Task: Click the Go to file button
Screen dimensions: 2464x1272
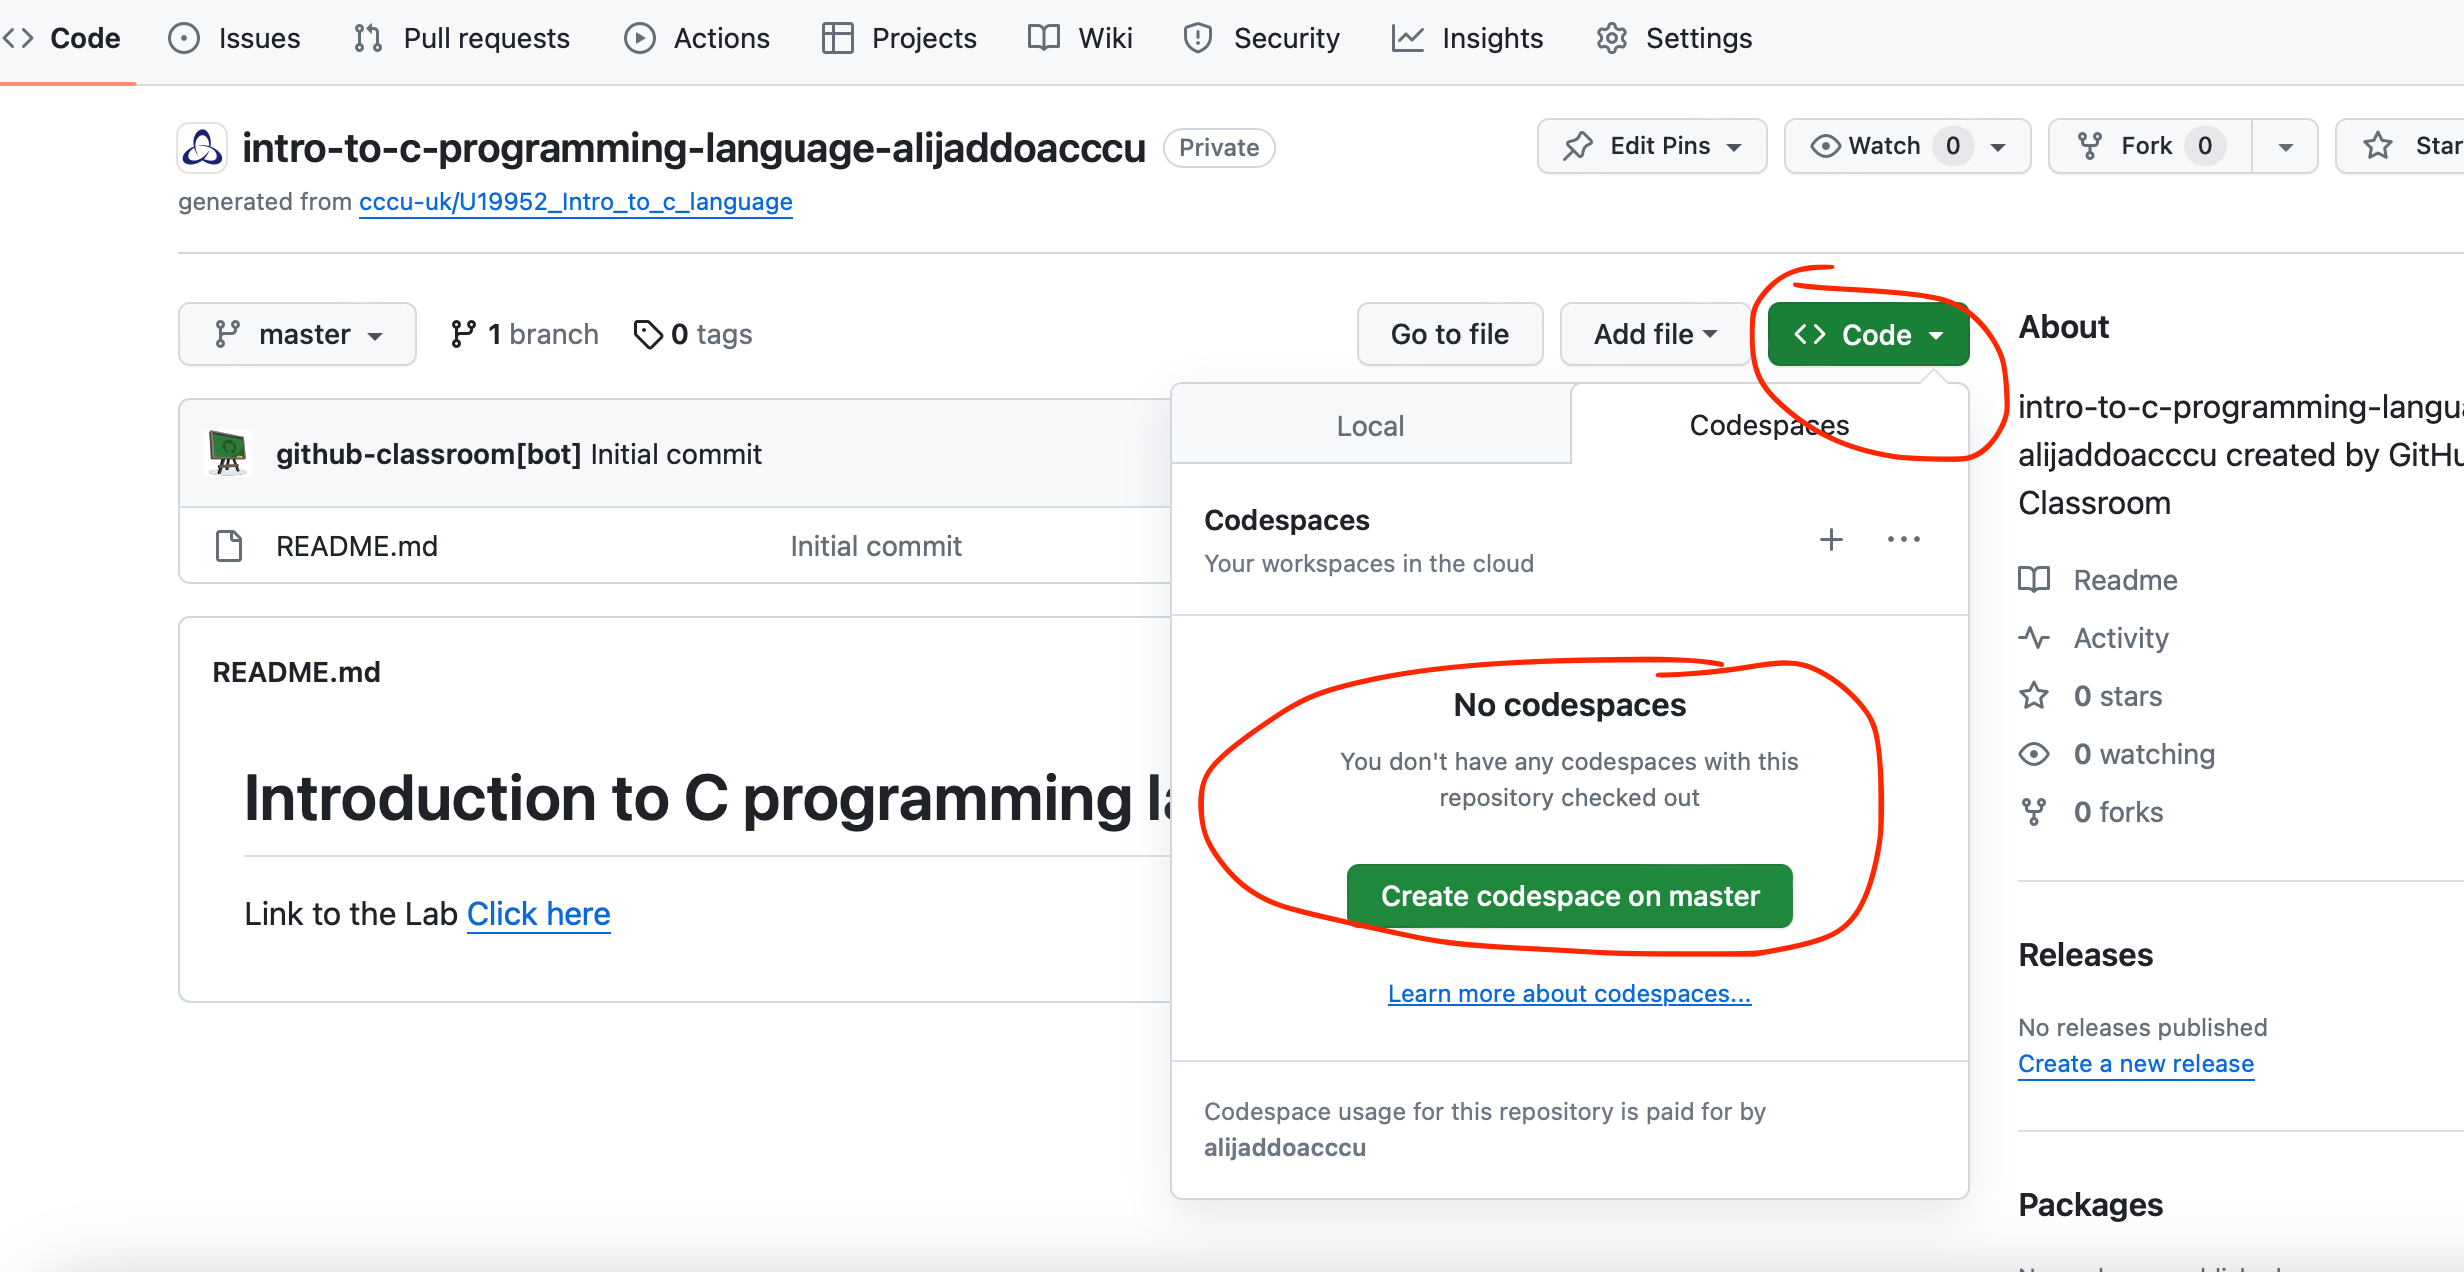Action: (1449, 334)
